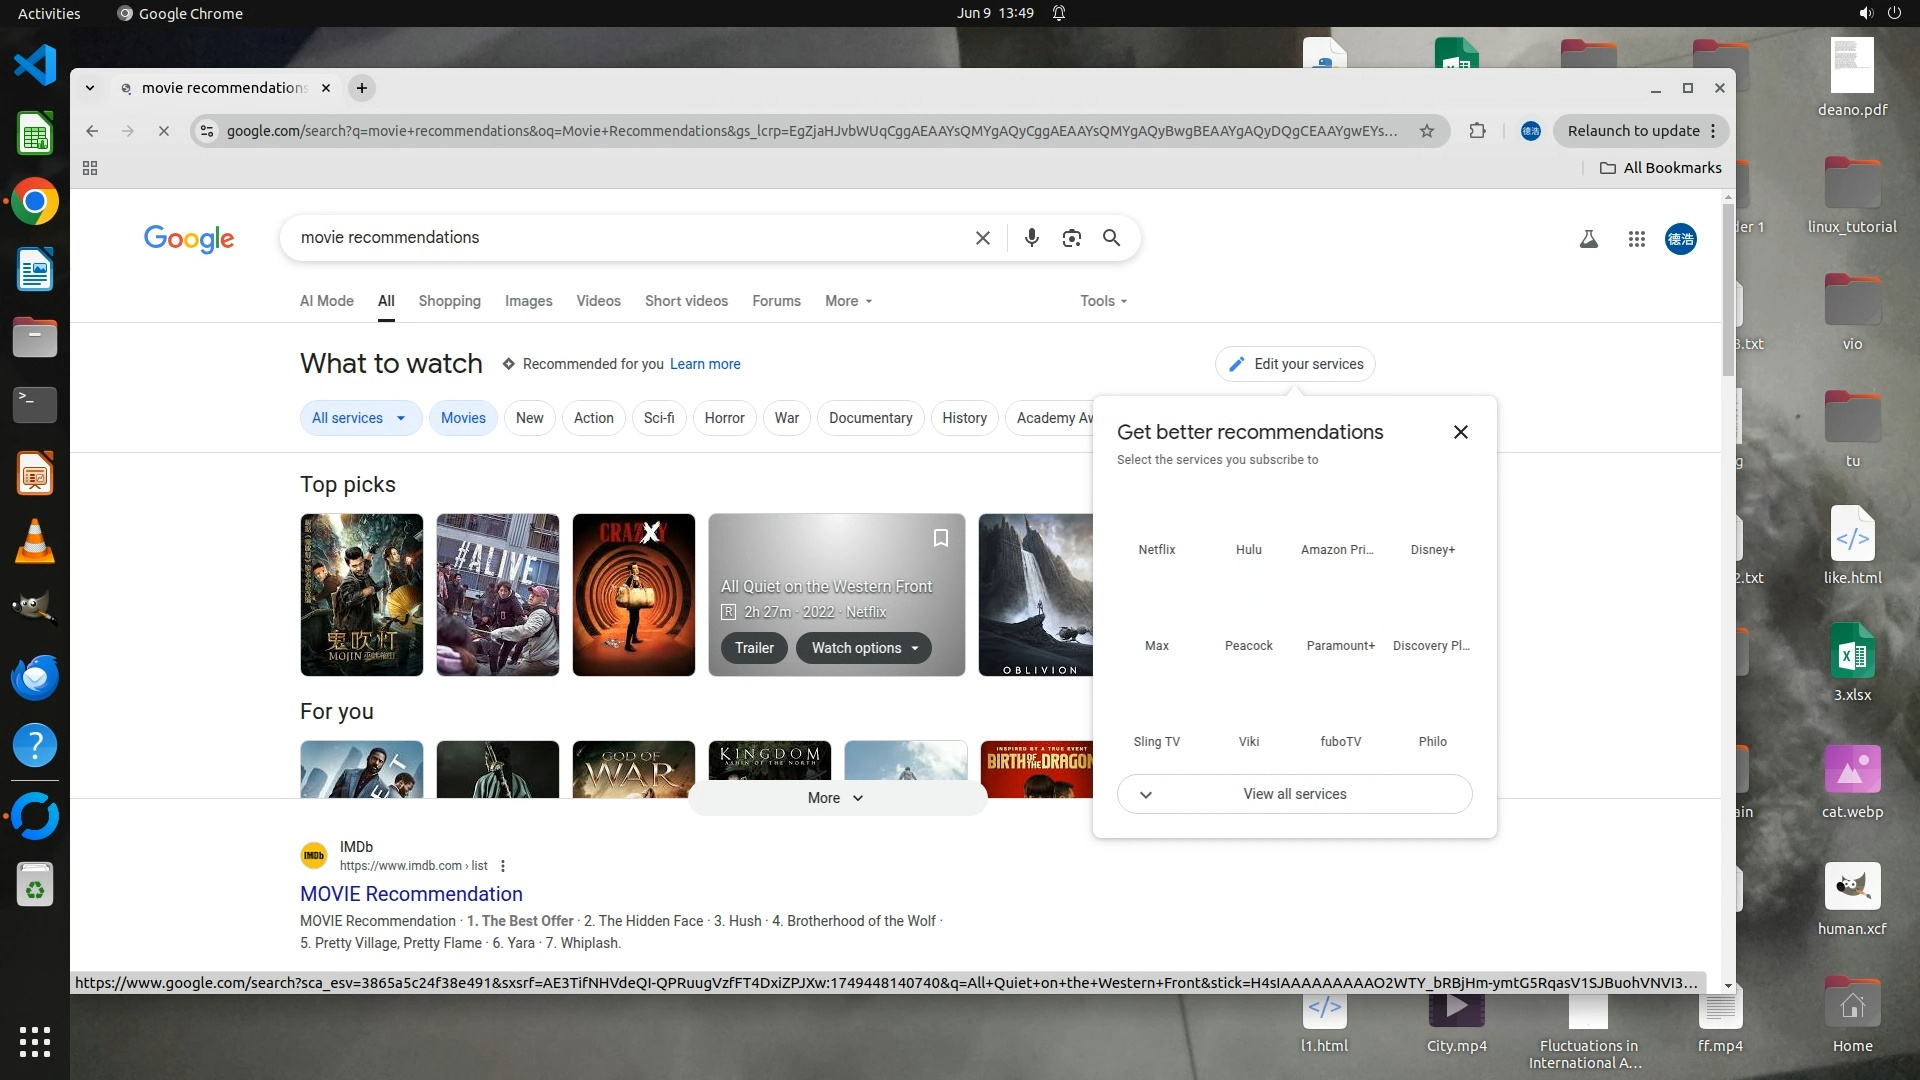The width and height of the screenshot is (1920, 1080).
Task: Clear search text with X icon
Action: [982, 238]
